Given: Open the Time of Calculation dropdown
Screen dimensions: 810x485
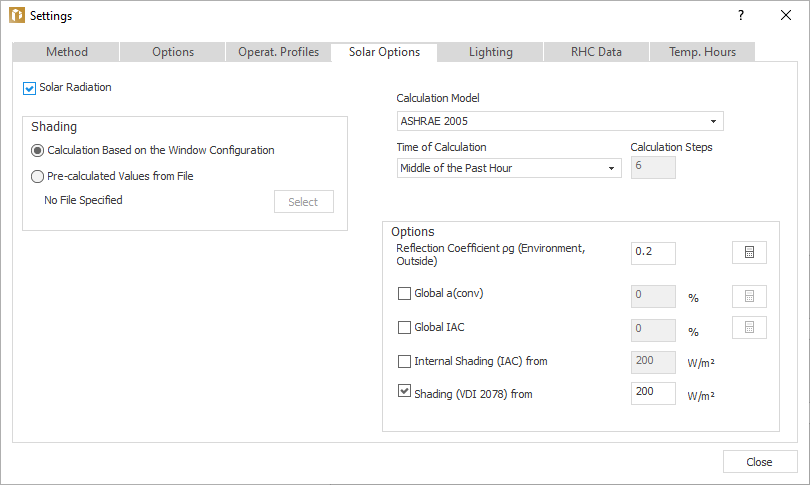Looking at the screenshot, I should pyautogui.click(x=509, y=168).
